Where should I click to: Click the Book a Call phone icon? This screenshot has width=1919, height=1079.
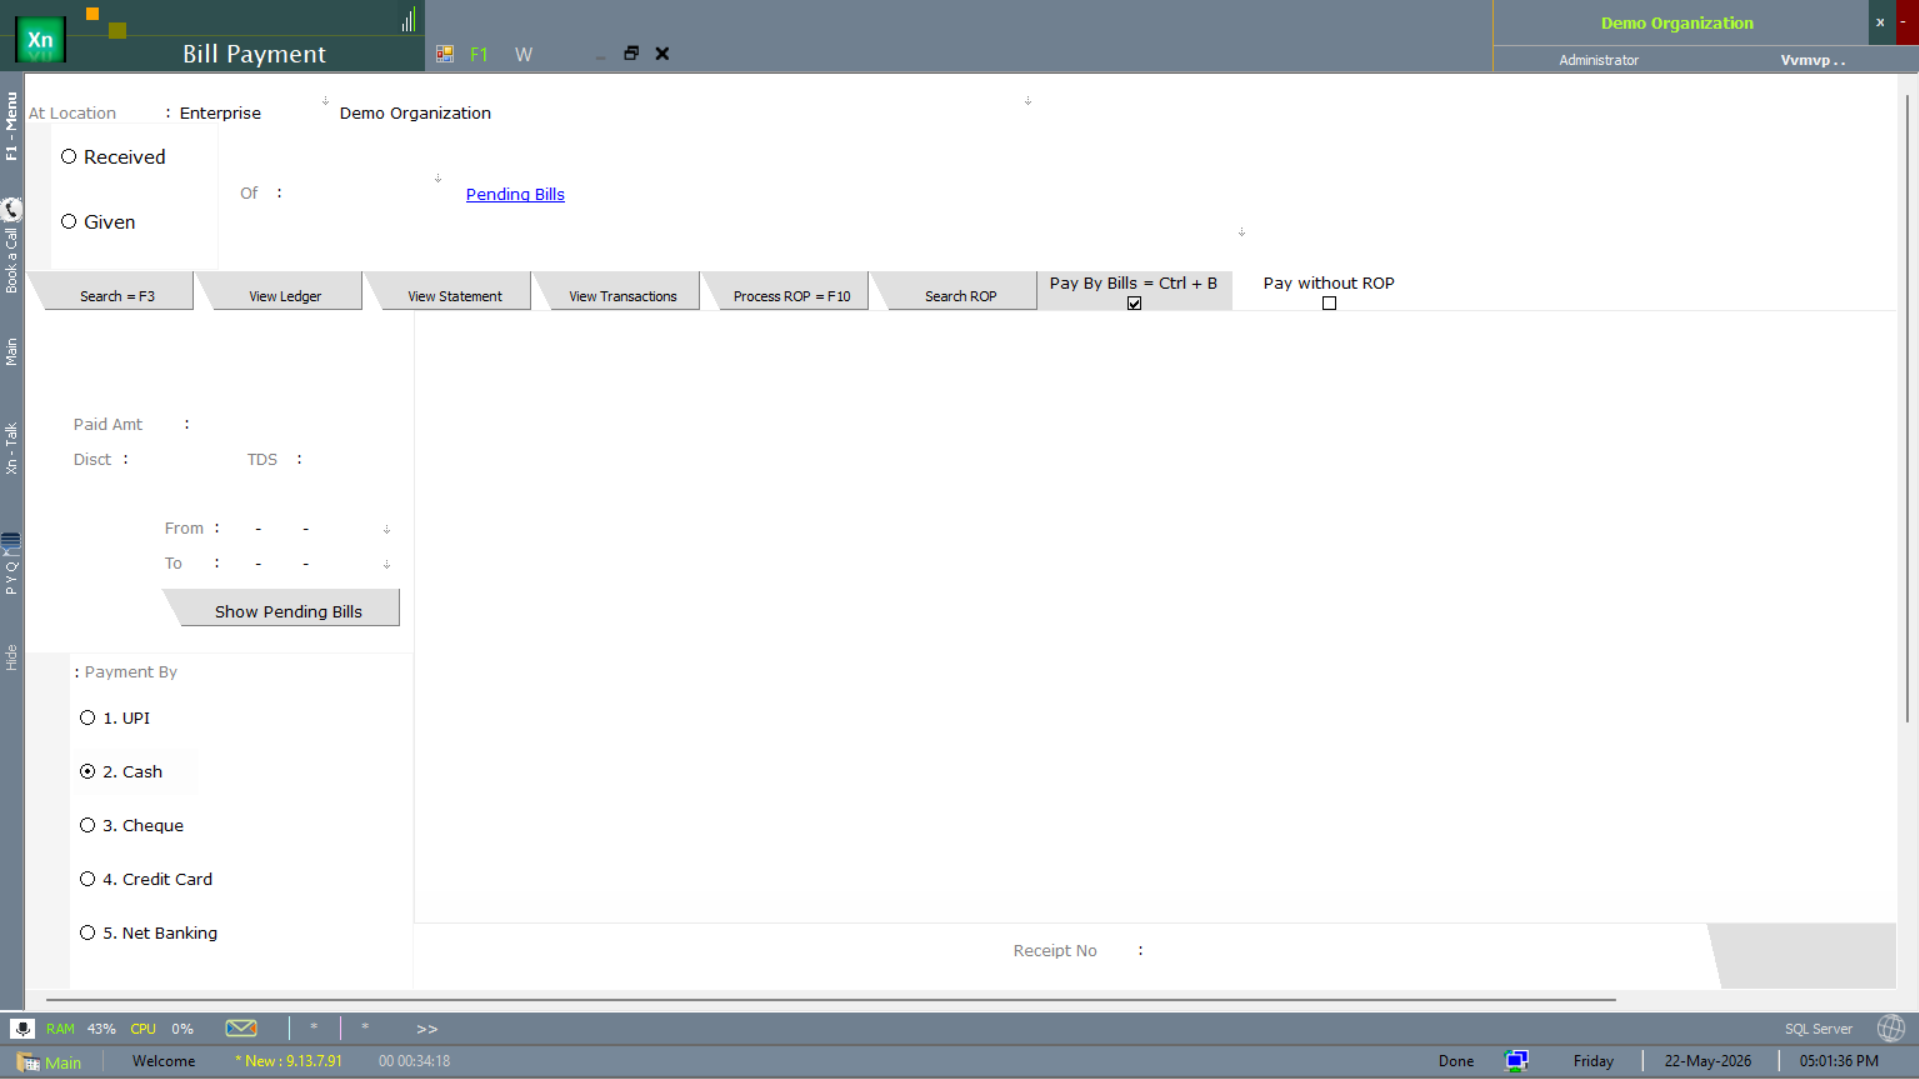11,209
